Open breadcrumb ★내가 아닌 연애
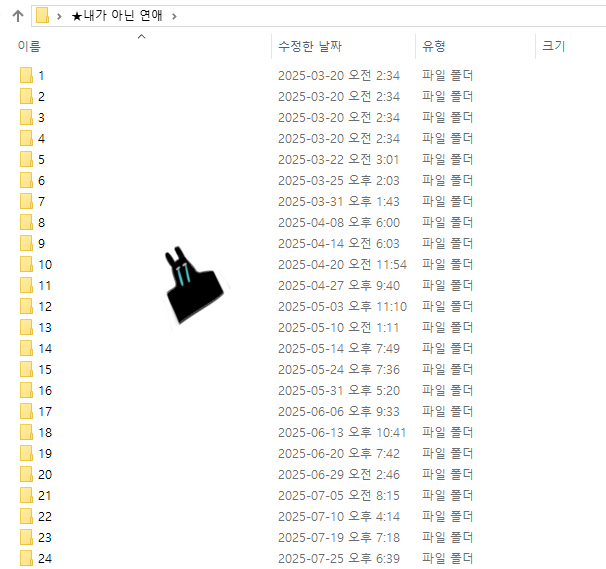606x569 pixels. tap(117, 16)
